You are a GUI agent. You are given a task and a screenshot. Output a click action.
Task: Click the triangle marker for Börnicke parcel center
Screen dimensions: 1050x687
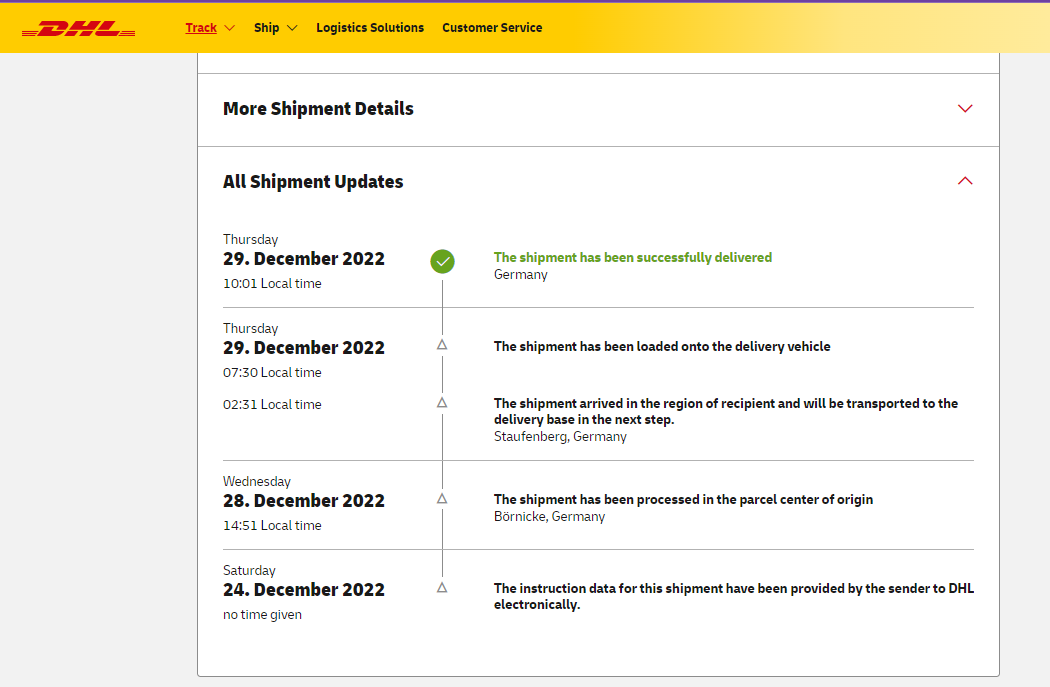click(x=442, y=498)
